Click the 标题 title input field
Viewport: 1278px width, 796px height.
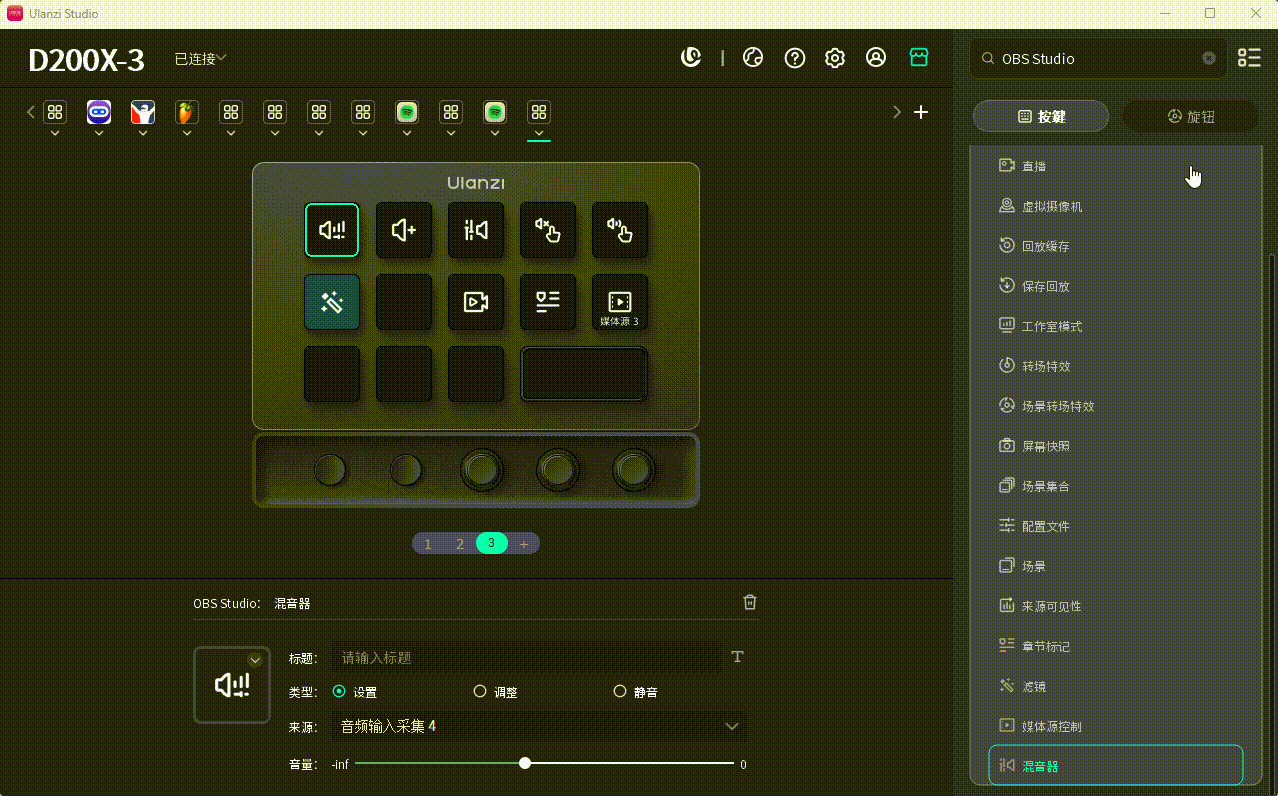click(525, 657)
